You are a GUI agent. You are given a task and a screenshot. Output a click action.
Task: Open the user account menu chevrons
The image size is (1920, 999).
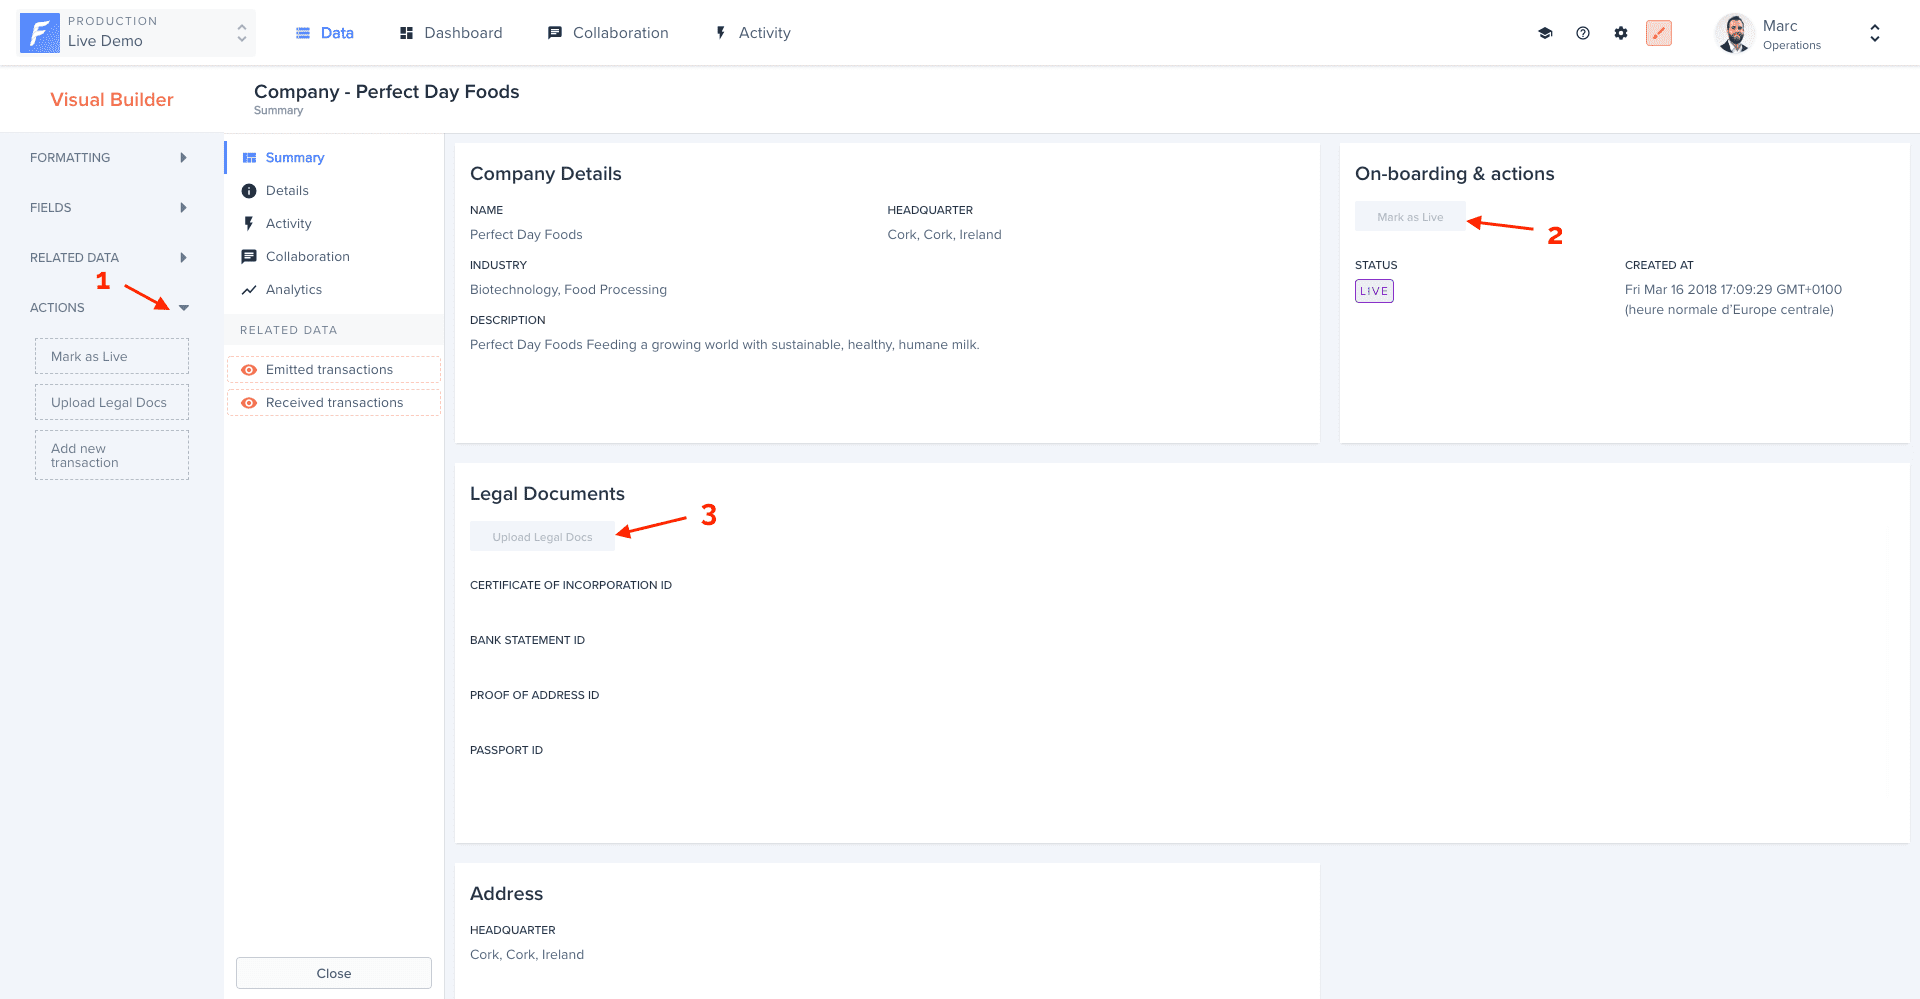pyautogui.click(x=1875, y=33)
